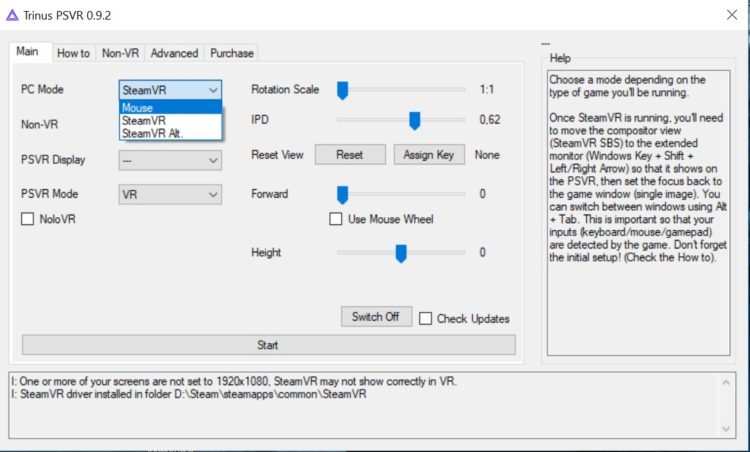Switch to the Advanced tab
The width and height of the screenshot is (750, 452).
pos(174,53)
